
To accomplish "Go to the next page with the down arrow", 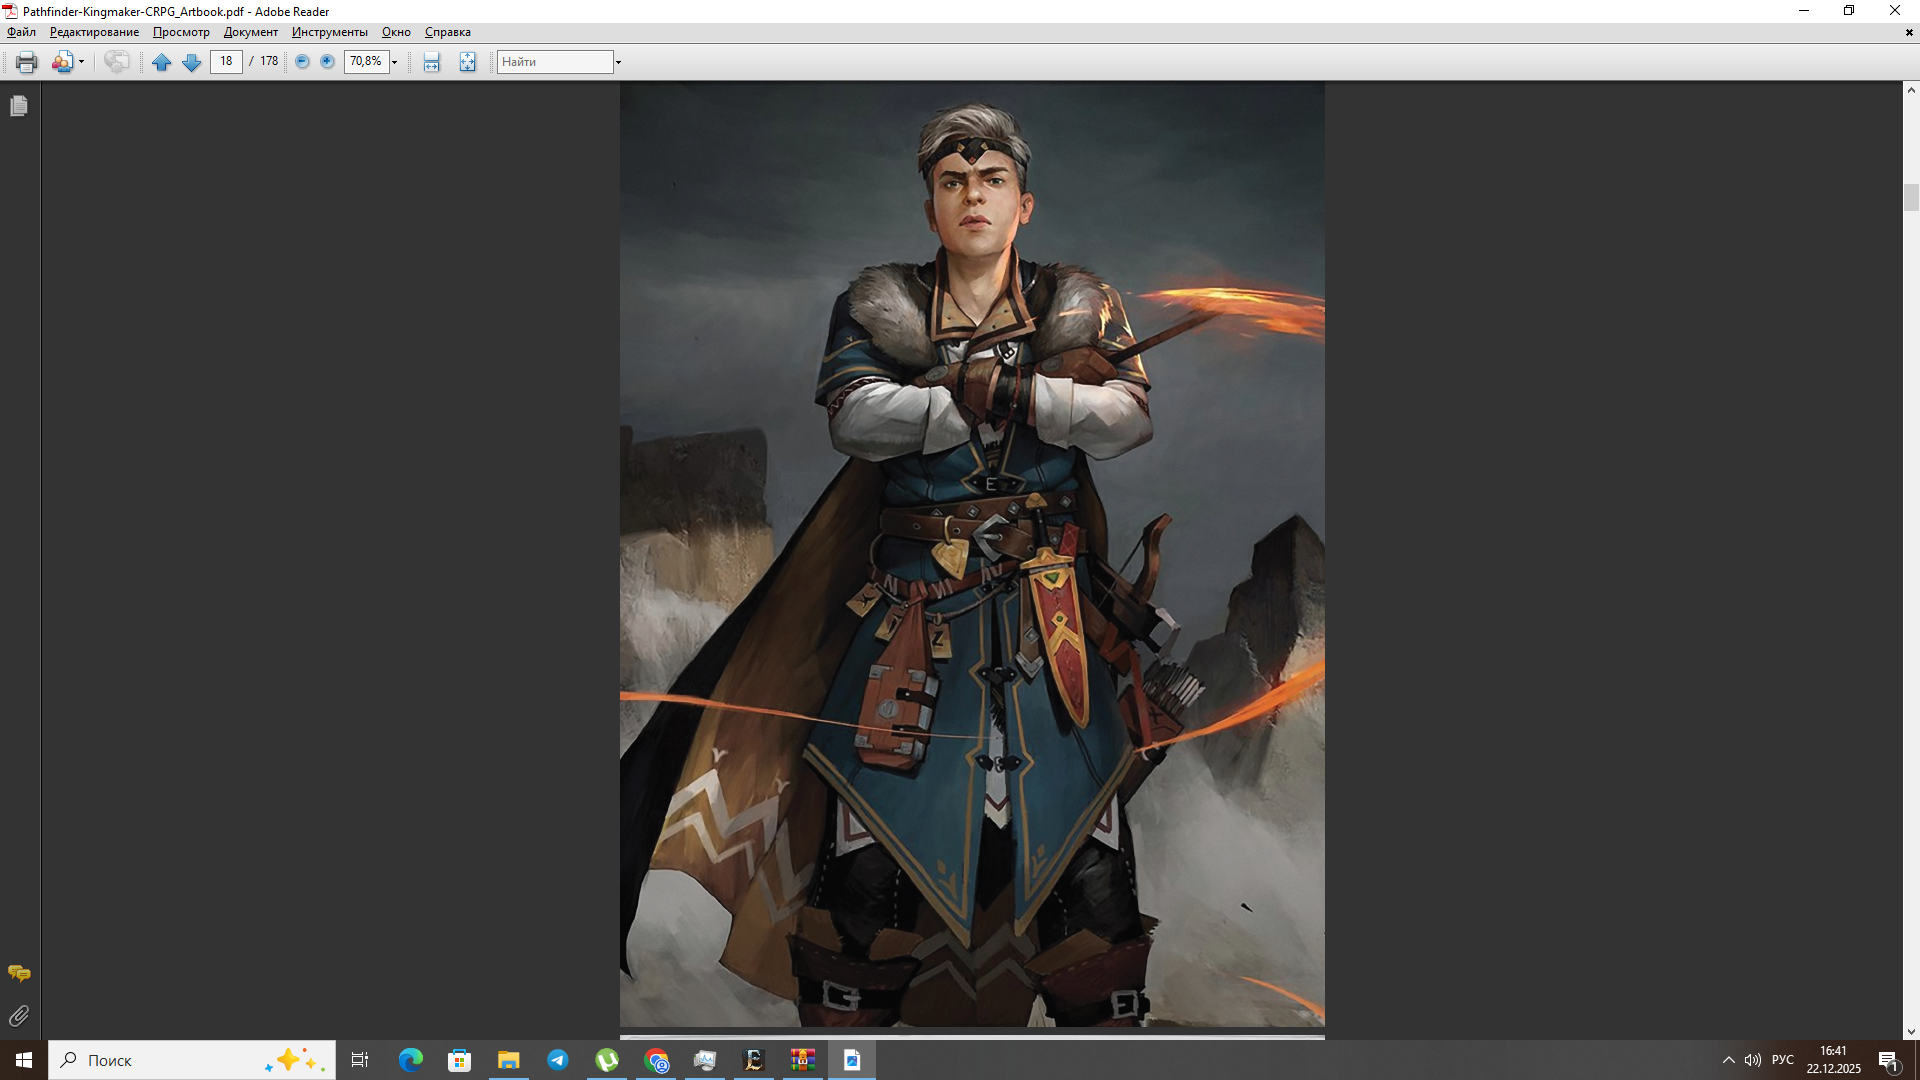I will (x=191, y=62).
